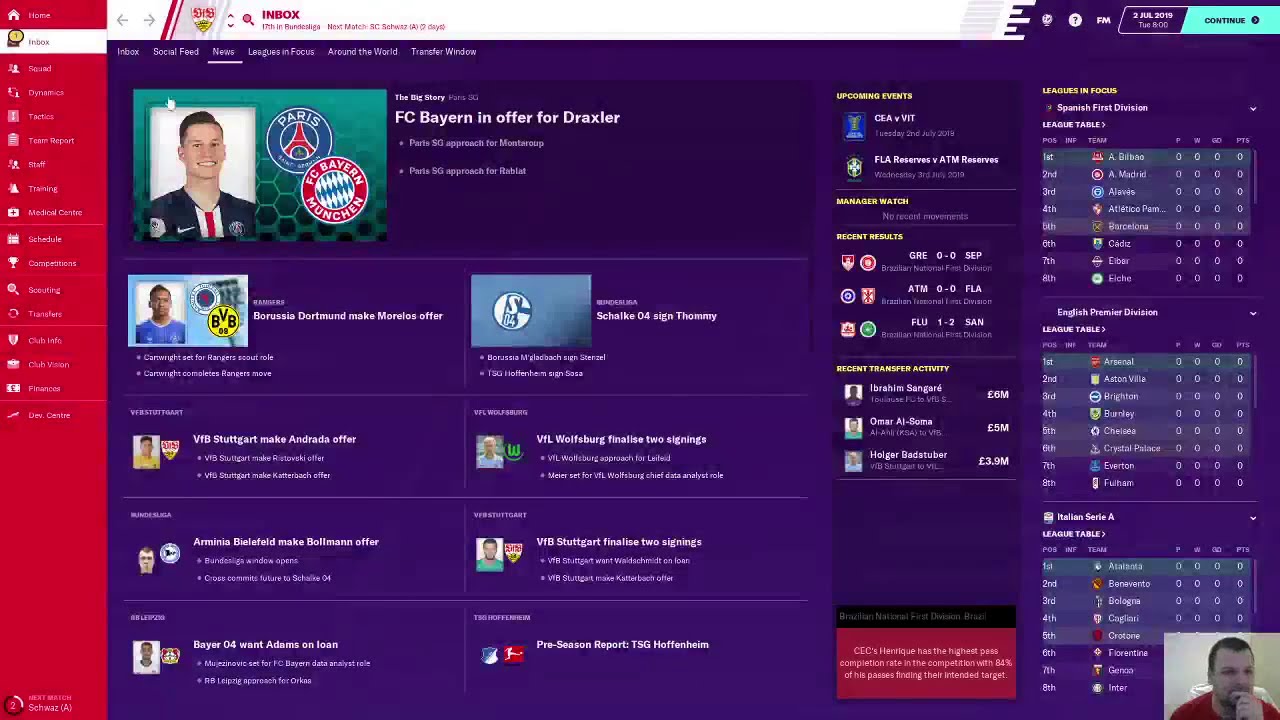Open Ibrahim Sangaré transfer entry
The image size is (1280, 720).
(926, 394)
